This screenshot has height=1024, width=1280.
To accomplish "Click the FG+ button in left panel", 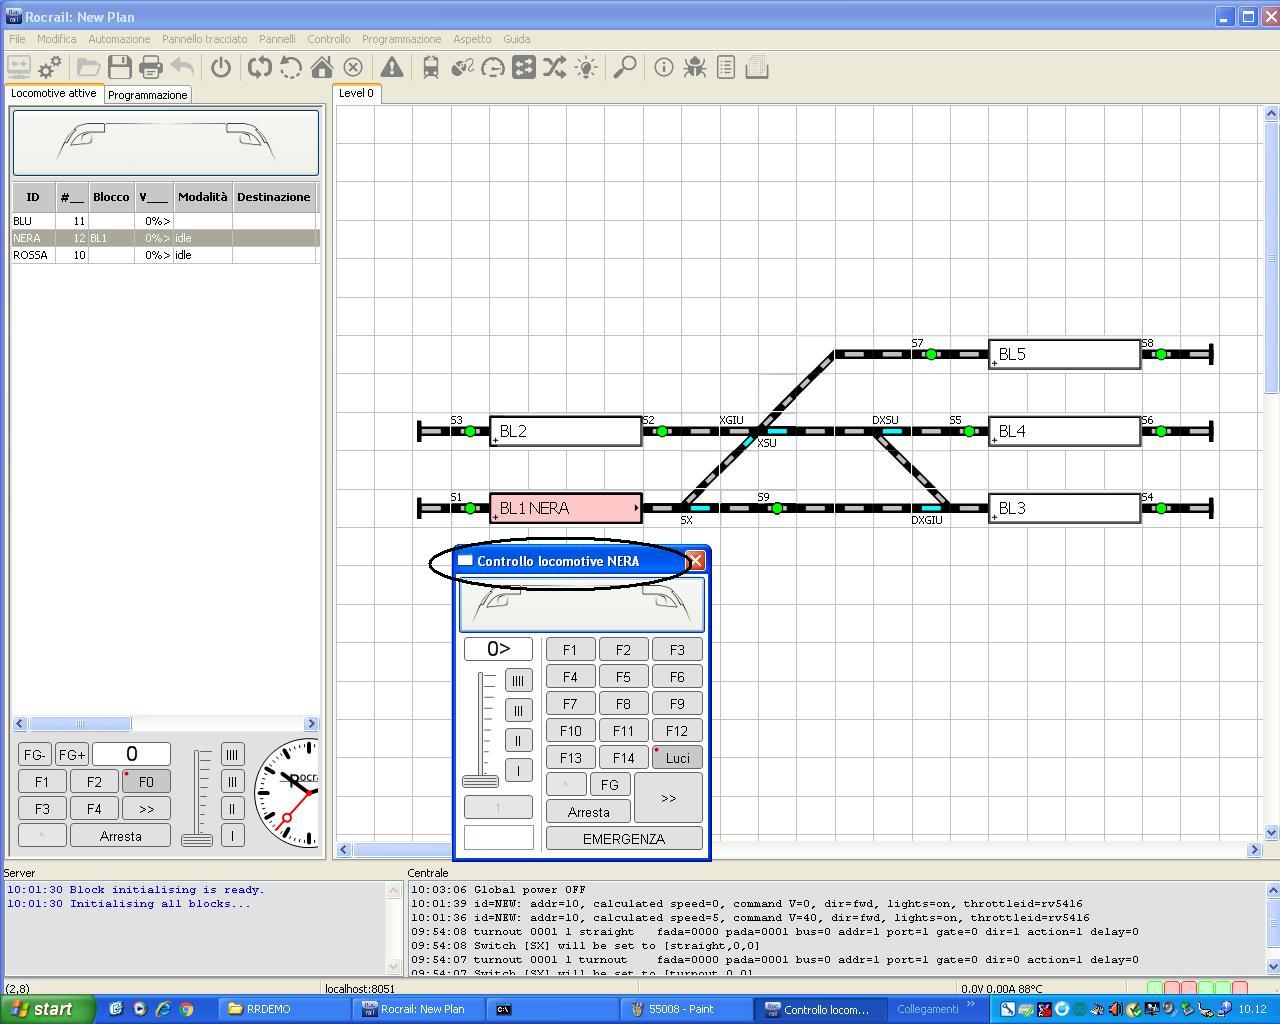I will (x=71, y=755).
